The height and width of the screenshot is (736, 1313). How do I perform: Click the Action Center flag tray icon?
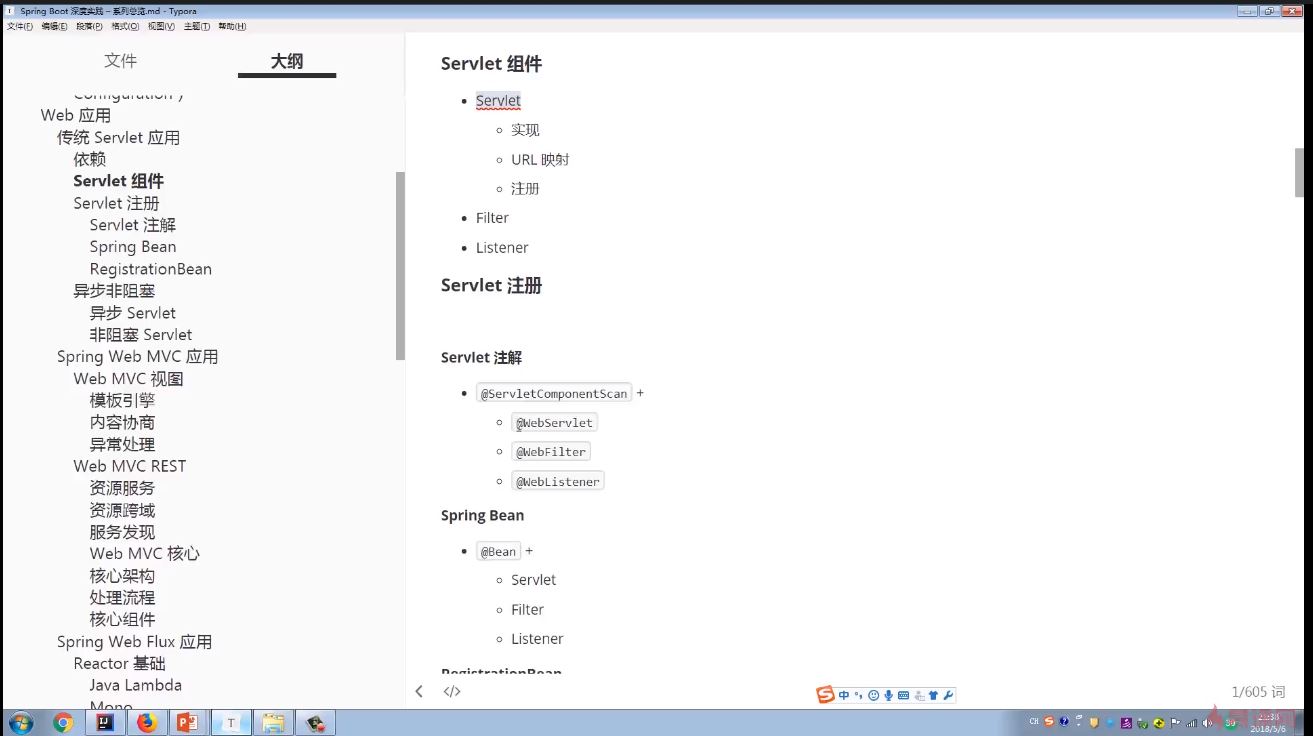(1175, 722)
